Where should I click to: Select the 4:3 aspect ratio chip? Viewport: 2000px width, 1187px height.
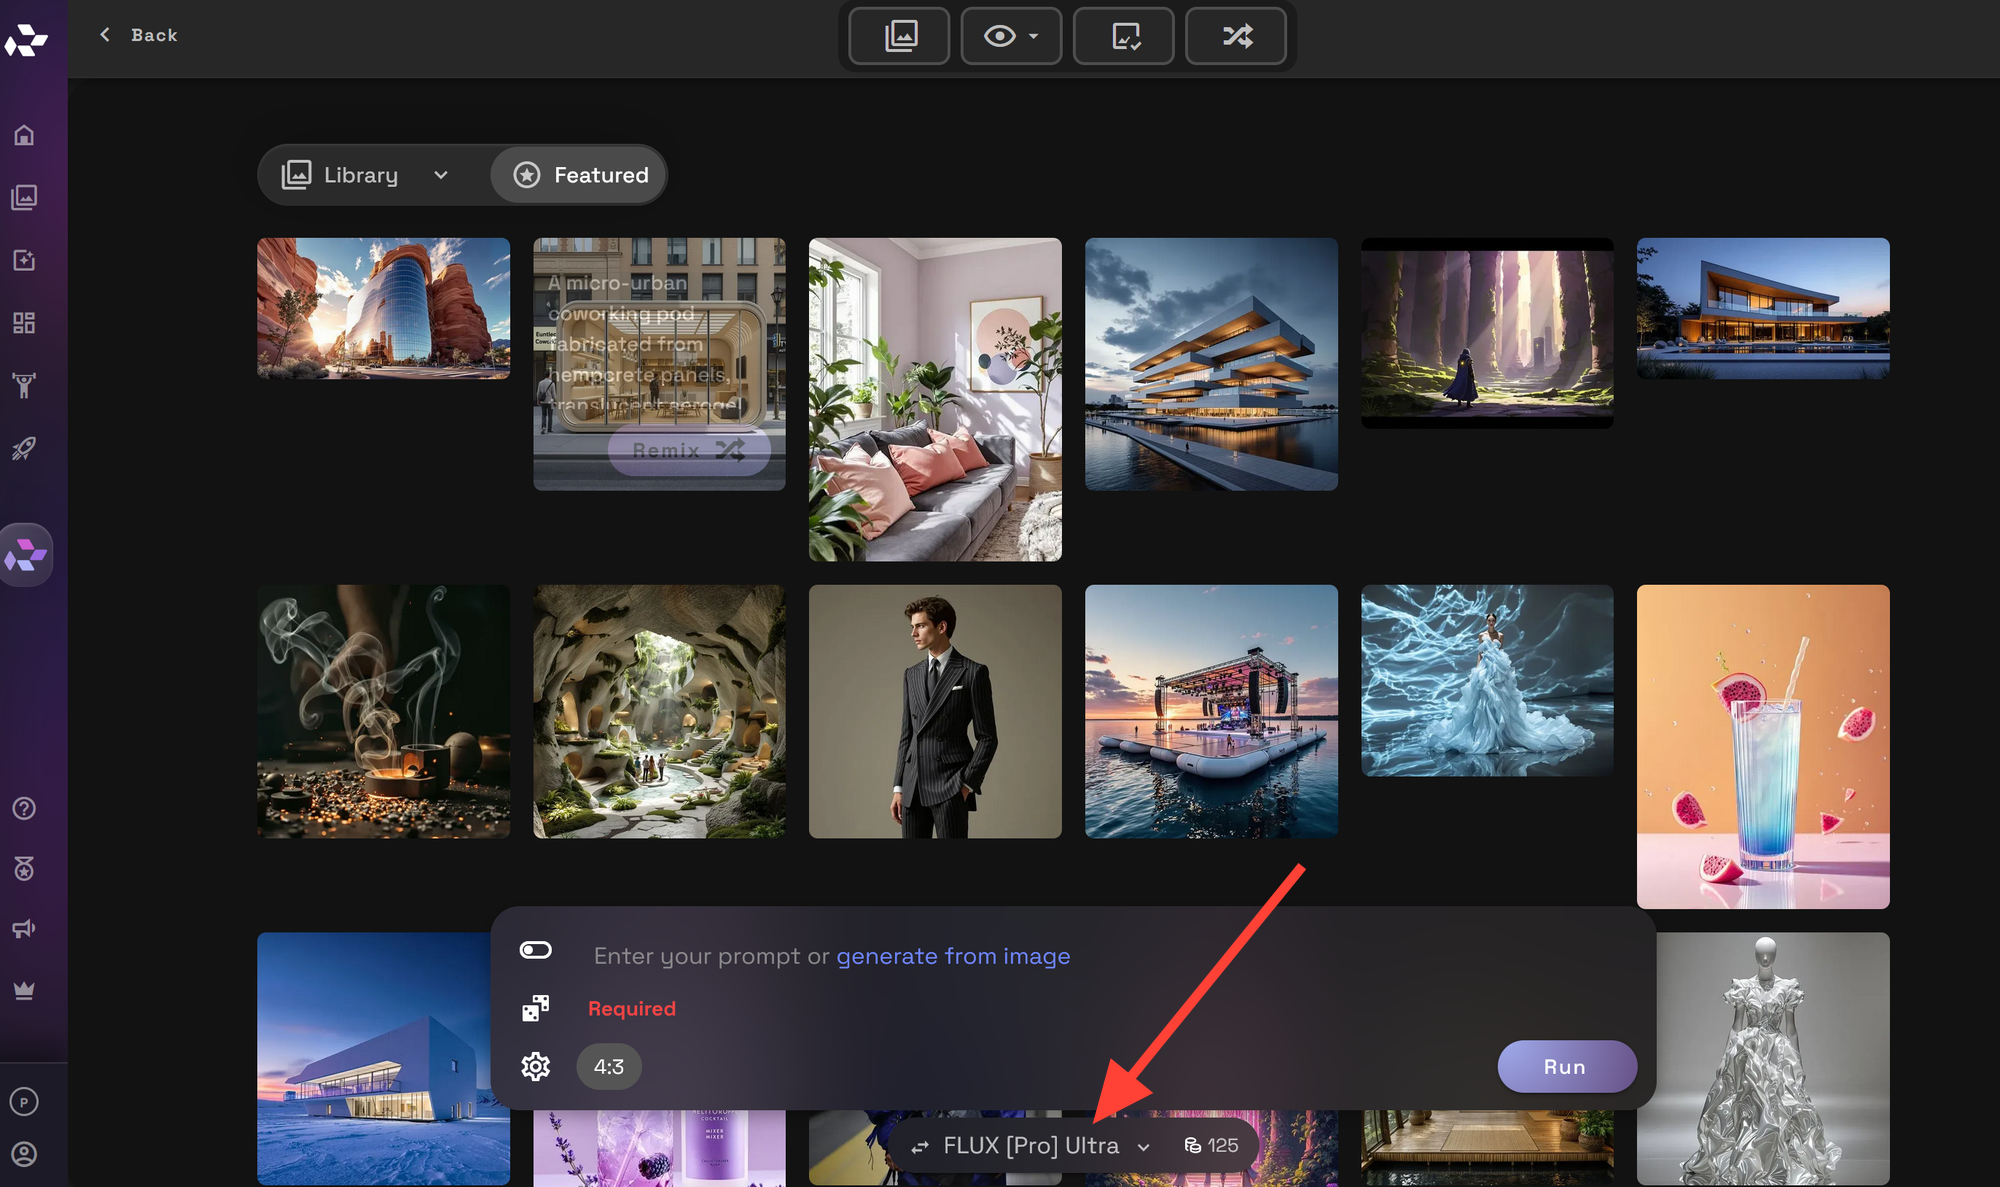tap(608, 1067)
